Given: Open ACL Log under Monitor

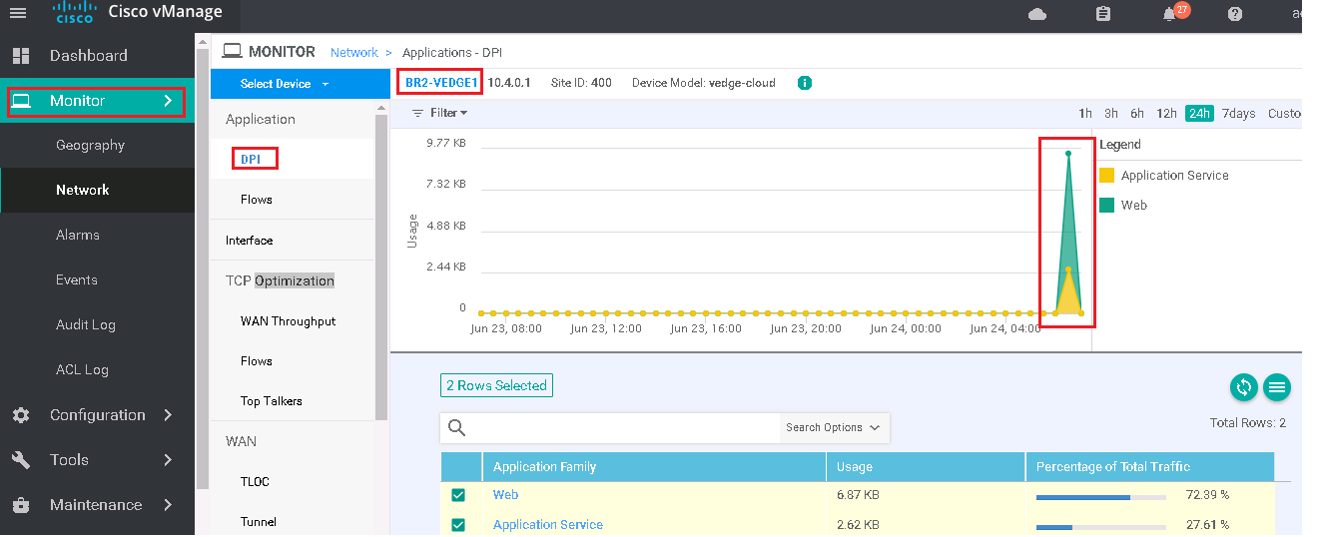Looking at the screenshot, I should [x=82, y=370].
